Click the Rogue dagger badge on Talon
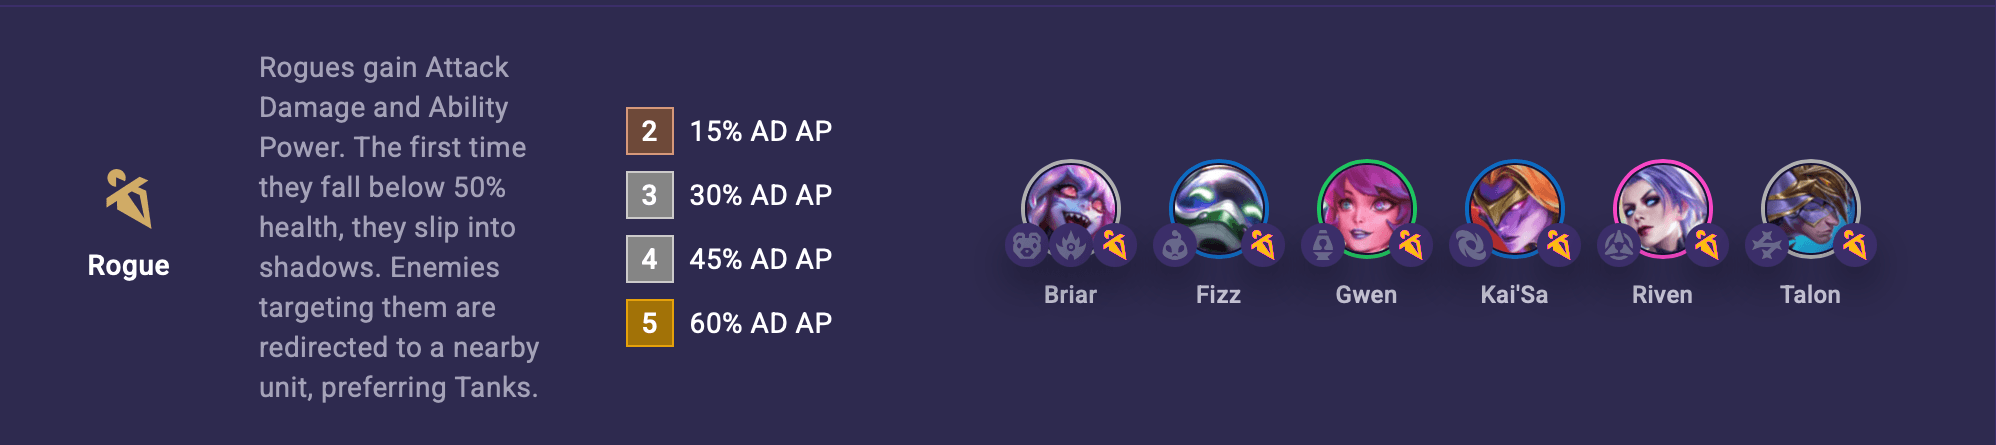Screen dimensions: 1996x445 click(x=1855, y=245)
